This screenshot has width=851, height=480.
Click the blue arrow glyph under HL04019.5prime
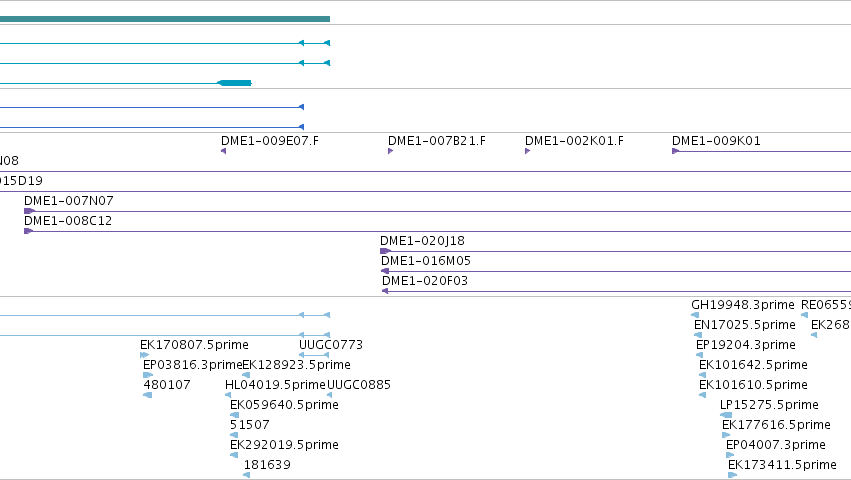(x=228, y=395)
